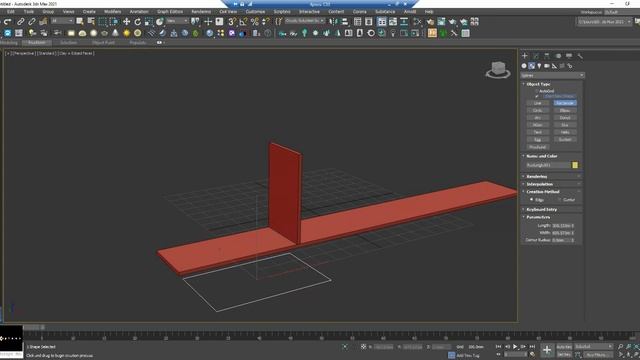Click the Ellipse shape button

[x=565, y=111]
